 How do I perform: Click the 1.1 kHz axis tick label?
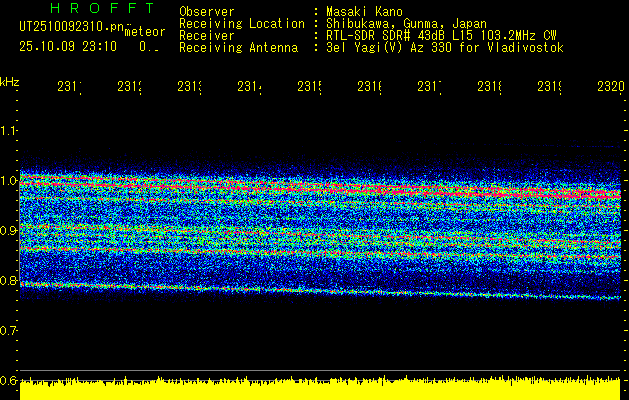tap(8, 130)
